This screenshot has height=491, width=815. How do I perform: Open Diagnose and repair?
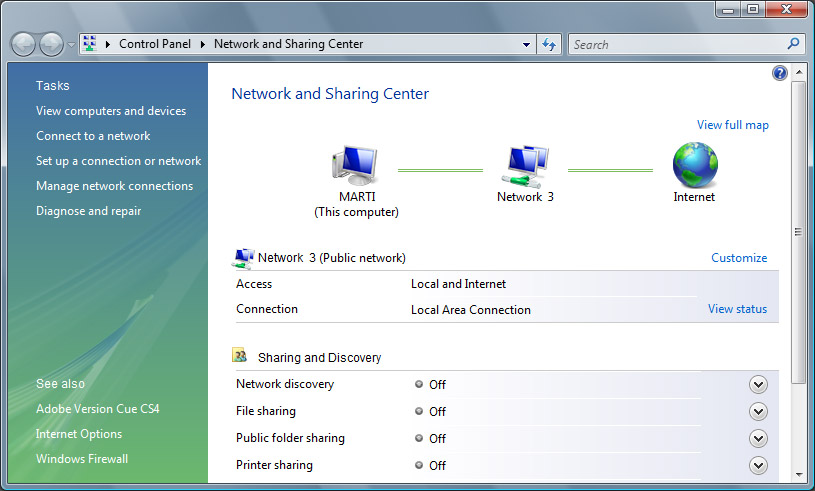pos(88,211)
